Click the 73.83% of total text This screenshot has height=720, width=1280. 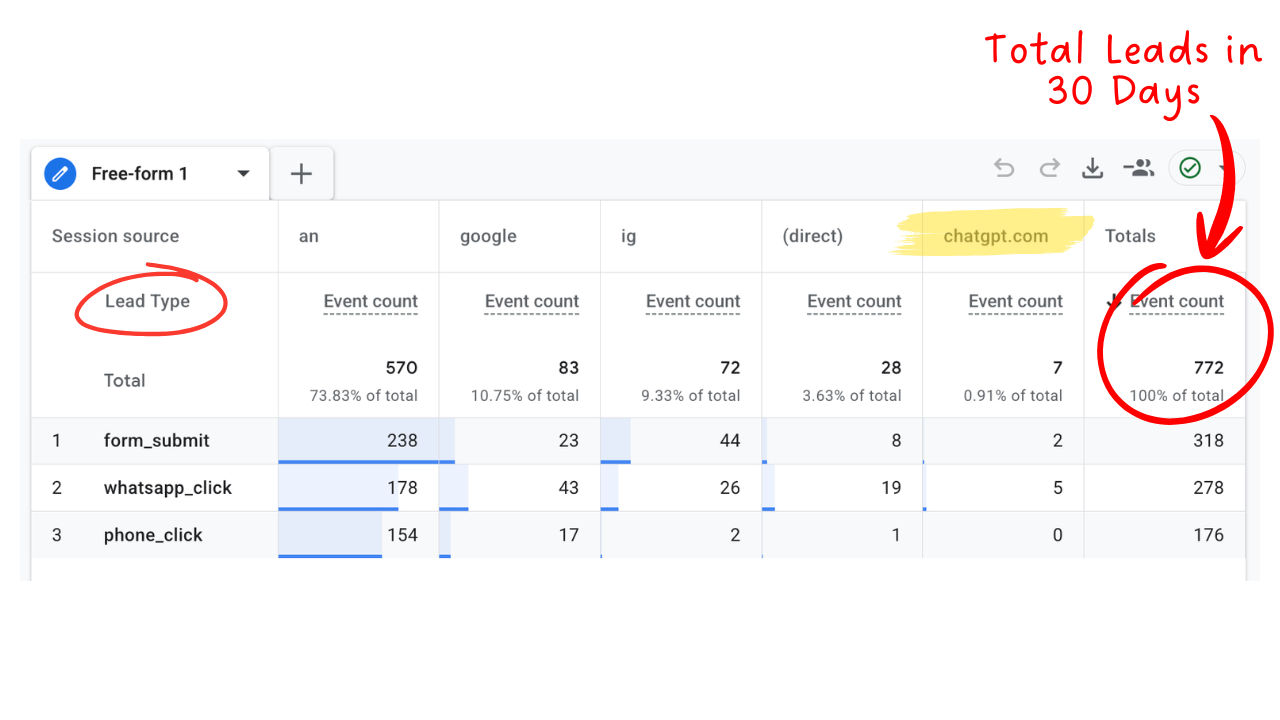(364, 395)
